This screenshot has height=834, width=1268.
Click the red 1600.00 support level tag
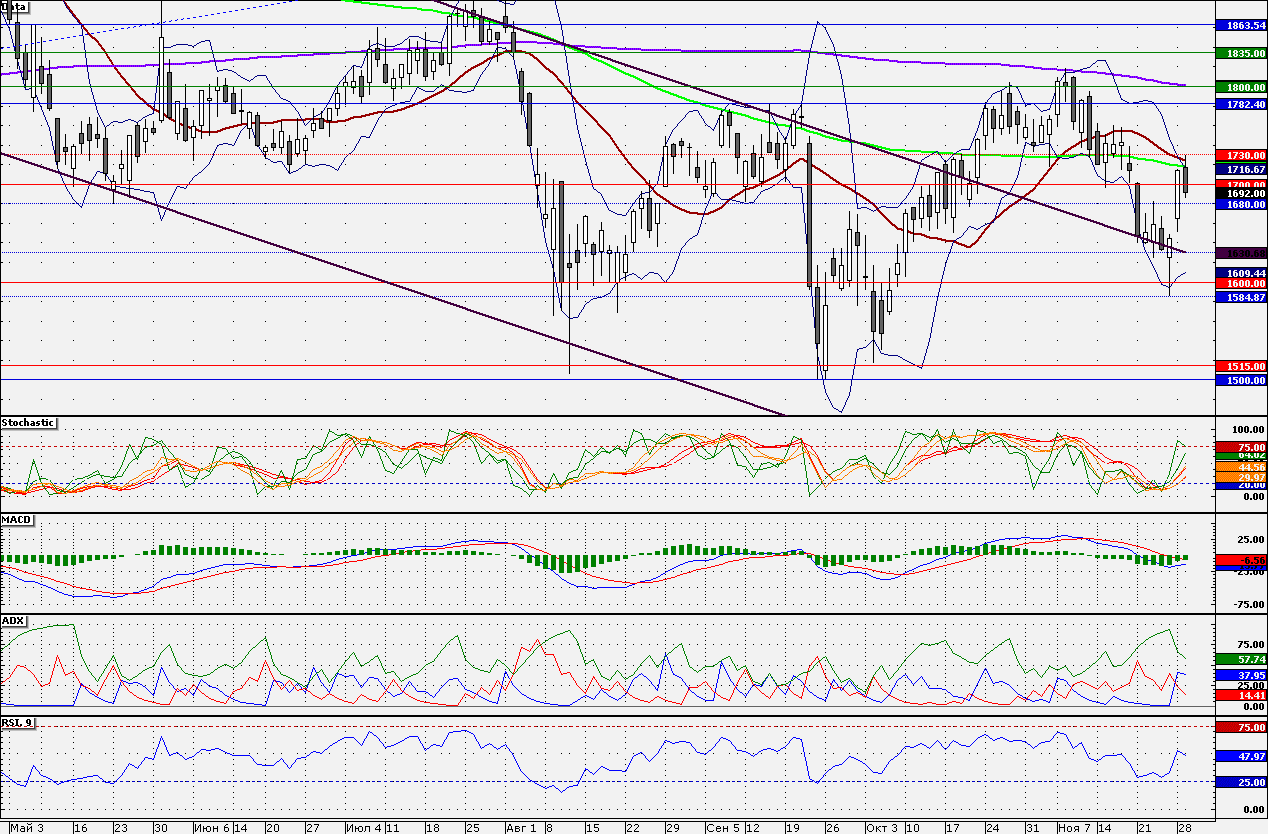coord(1240,284)
